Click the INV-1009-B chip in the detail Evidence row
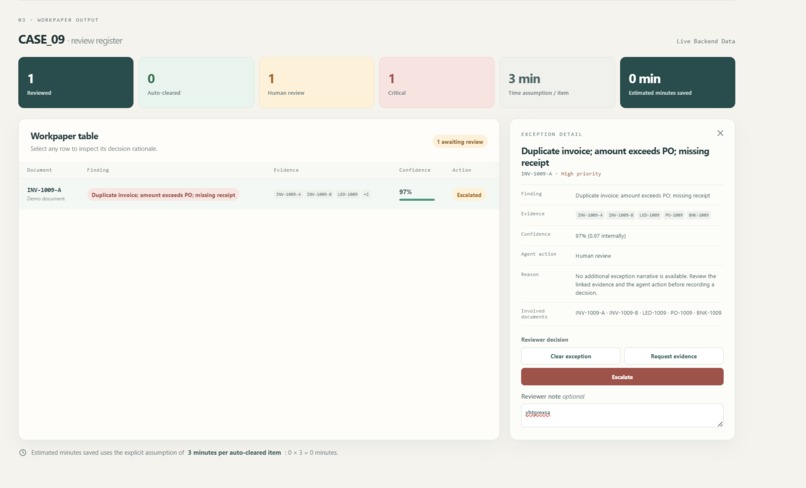The image size is (806, 488). click(621, 215)
